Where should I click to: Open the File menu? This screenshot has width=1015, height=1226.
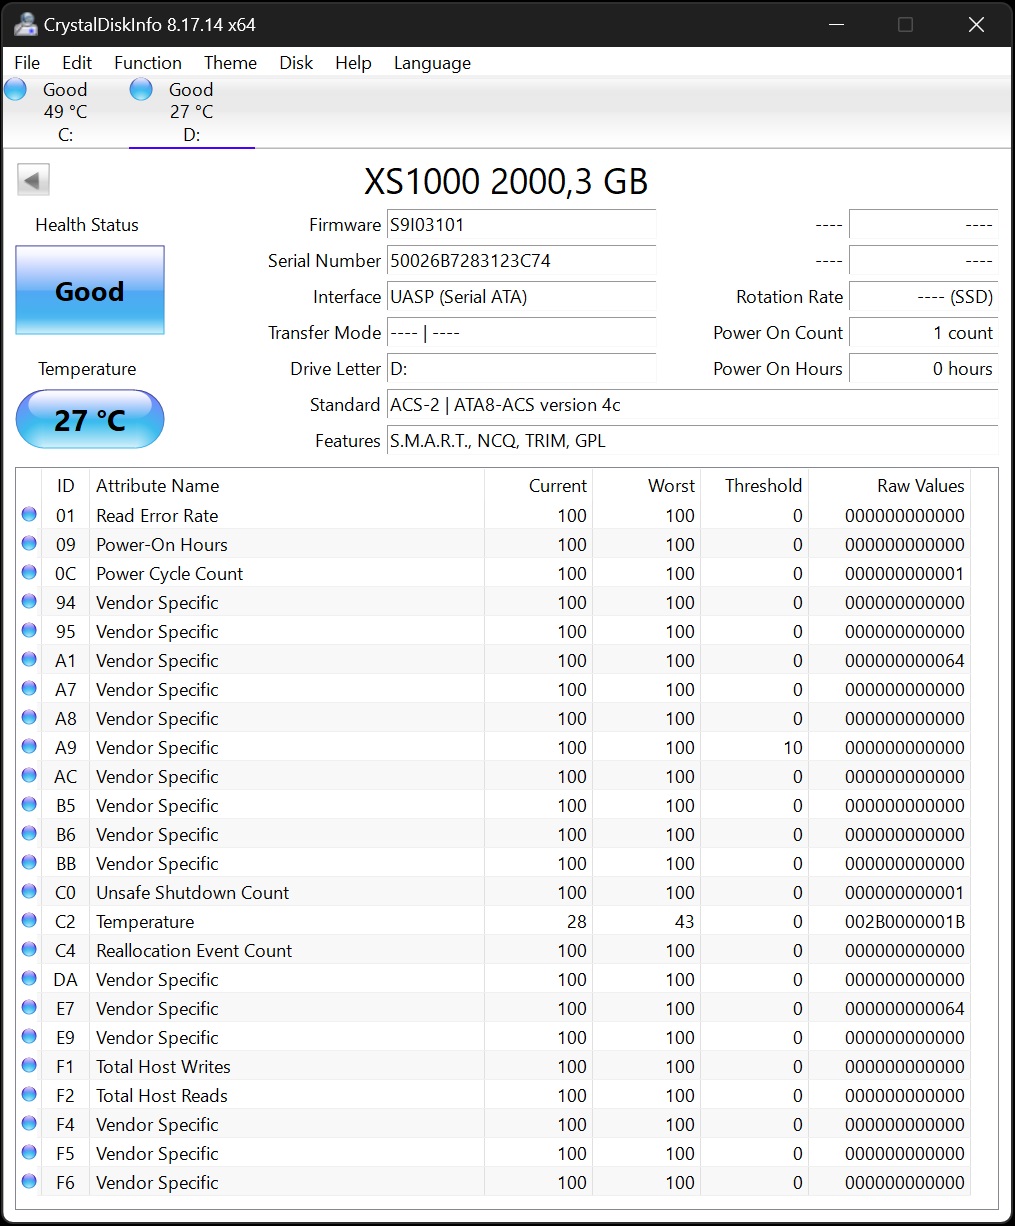pos(27,62)
